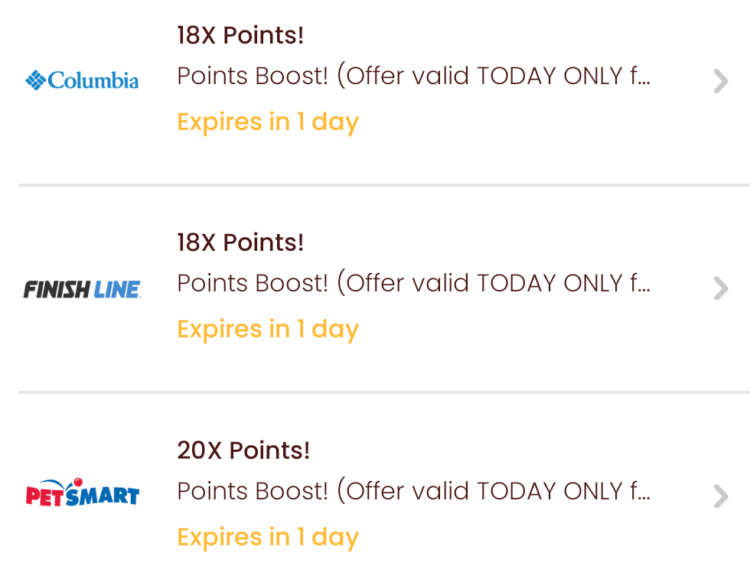This screenshot has height=572, width=750.
Task: Click Finish Line Expires in 1 day label
Action: point(268,330)
